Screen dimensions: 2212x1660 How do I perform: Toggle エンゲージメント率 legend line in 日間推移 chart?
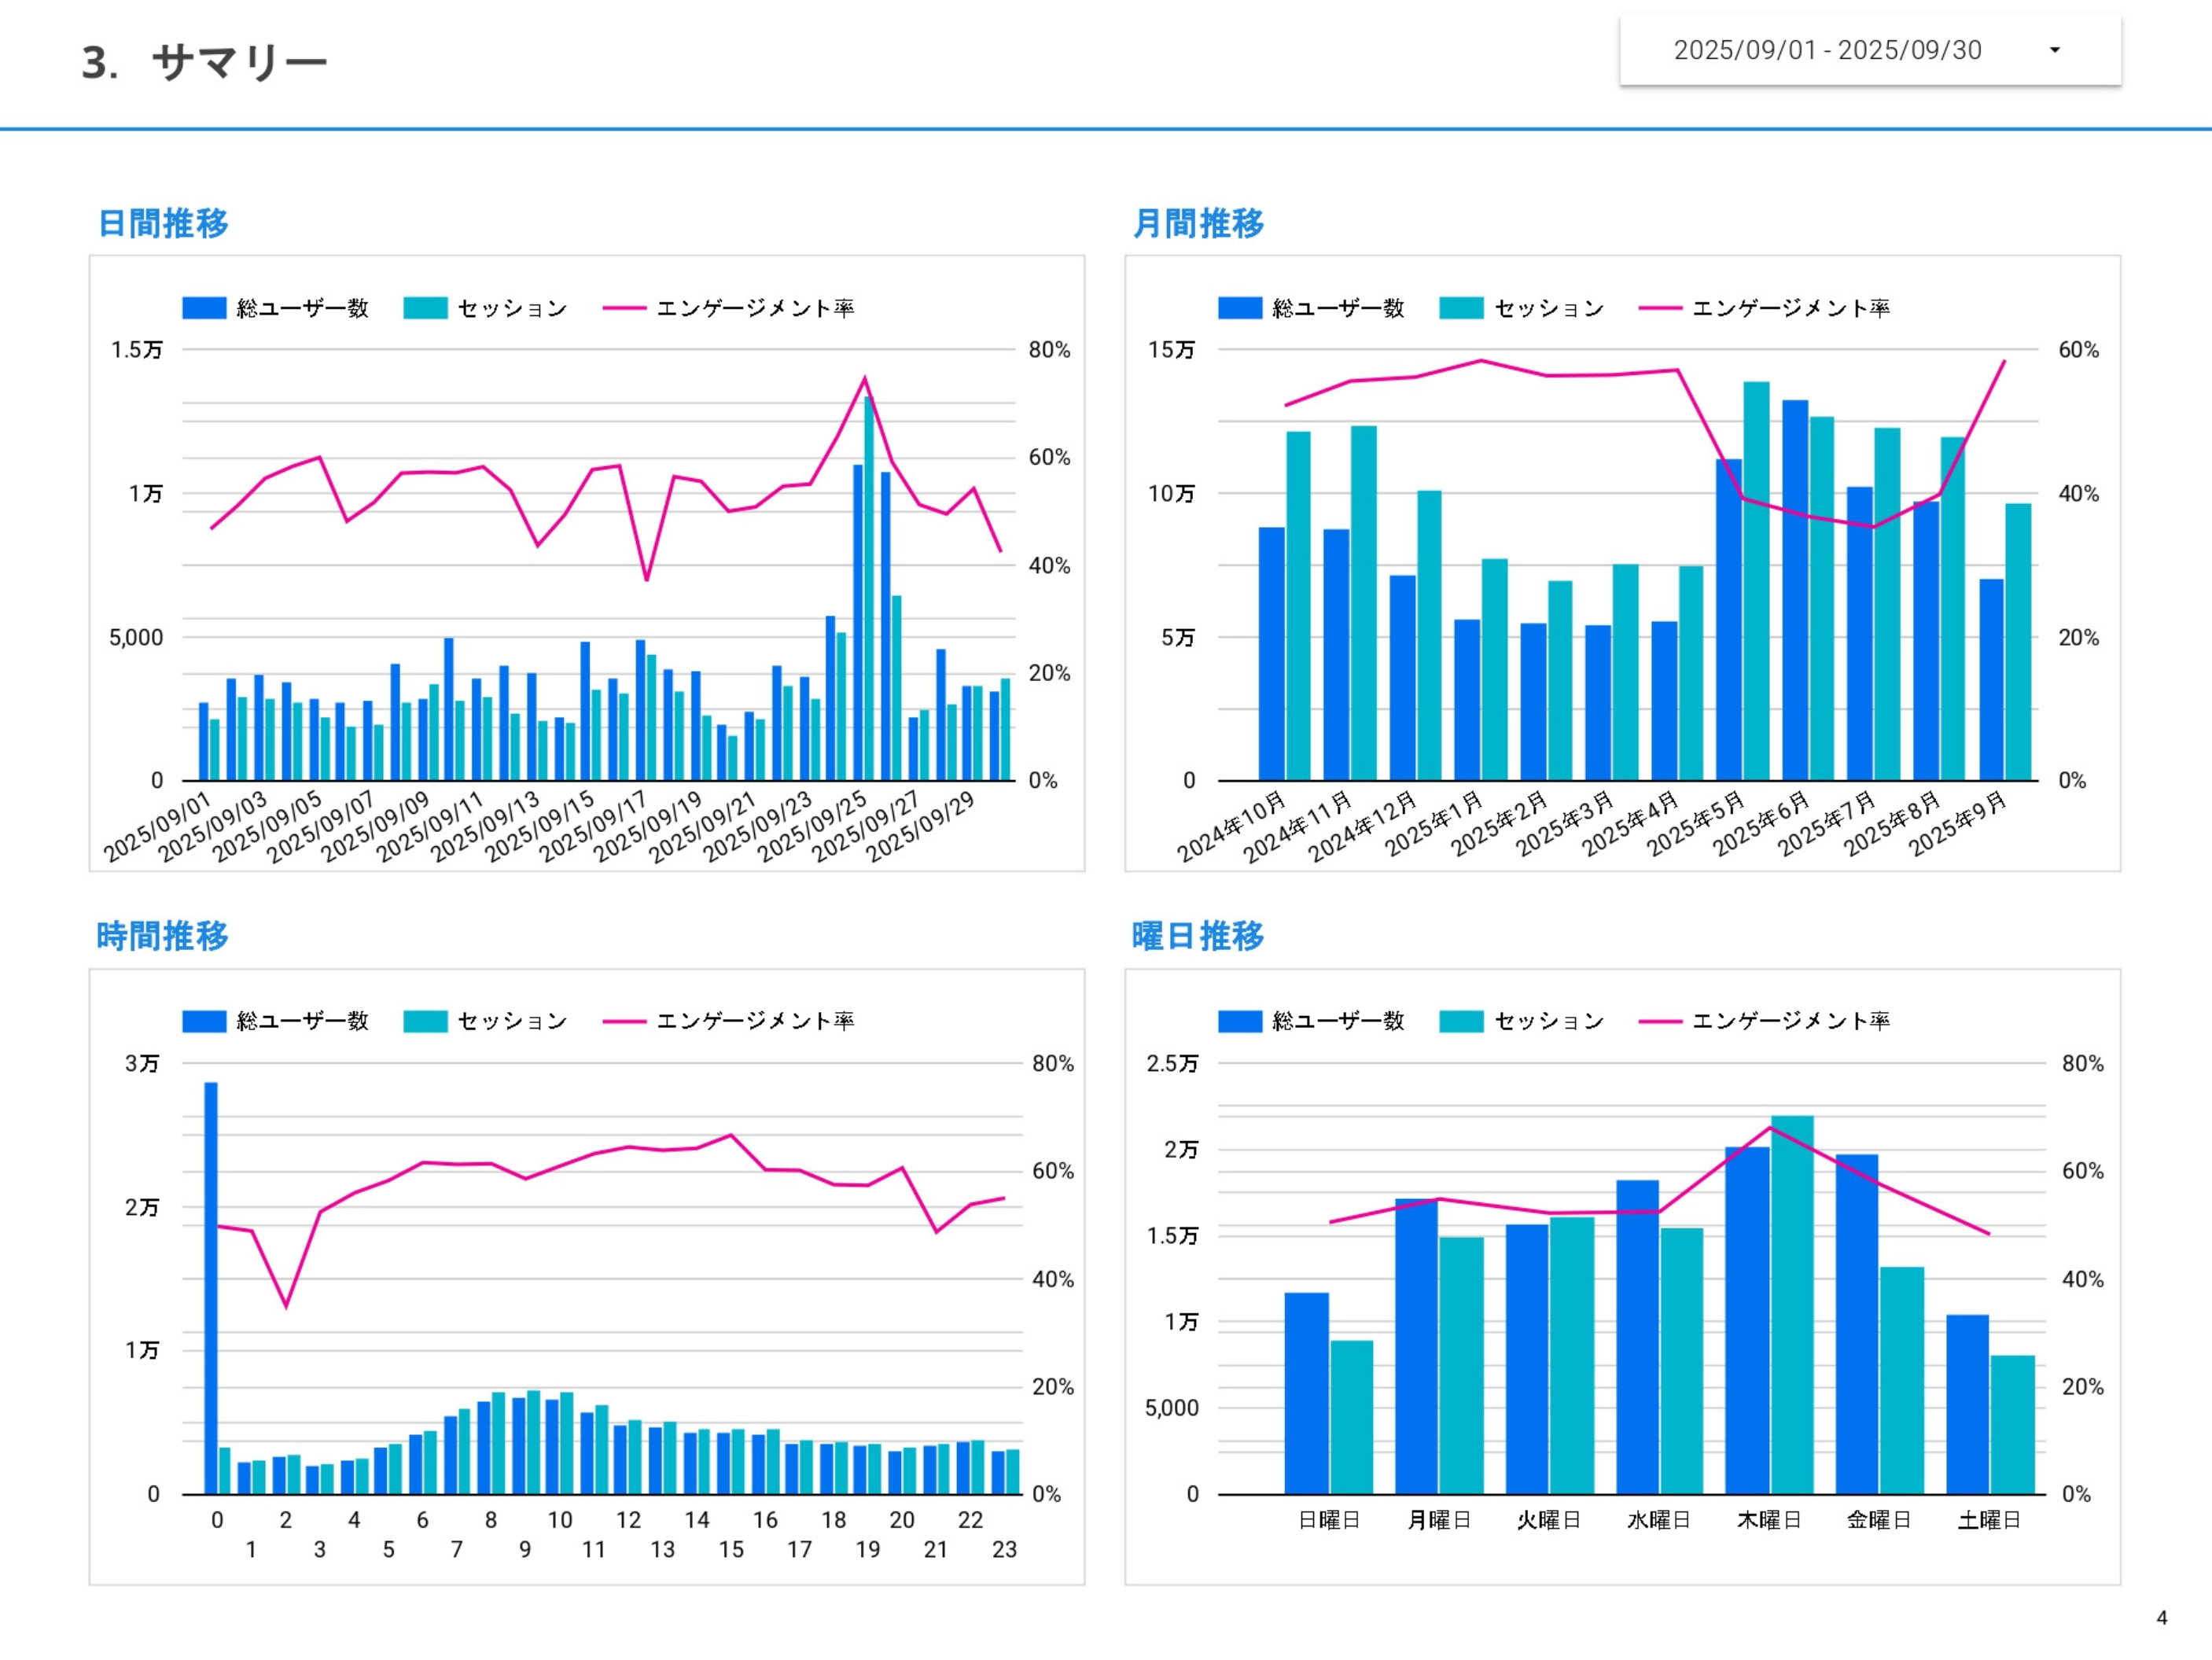[x=624, y=308]
